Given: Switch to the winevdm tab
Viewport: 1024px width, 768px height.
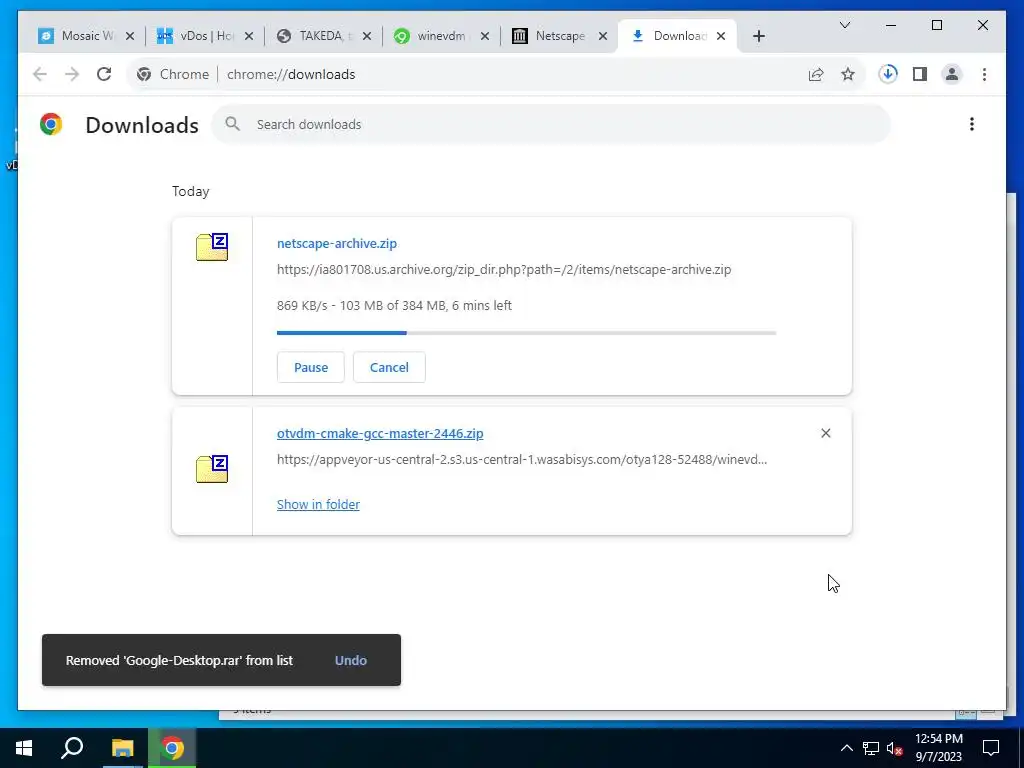Looking at the screenshot, I should click(431, 36).
